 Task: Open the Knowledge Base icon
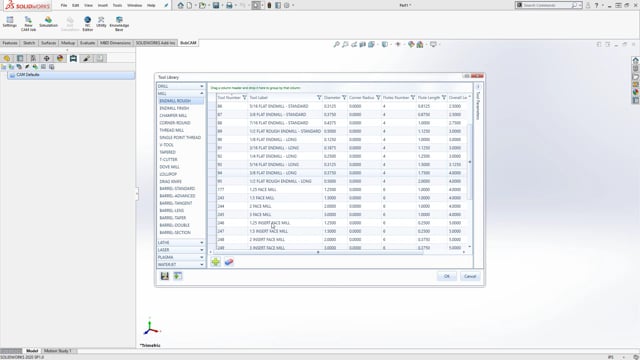(119, 24)
